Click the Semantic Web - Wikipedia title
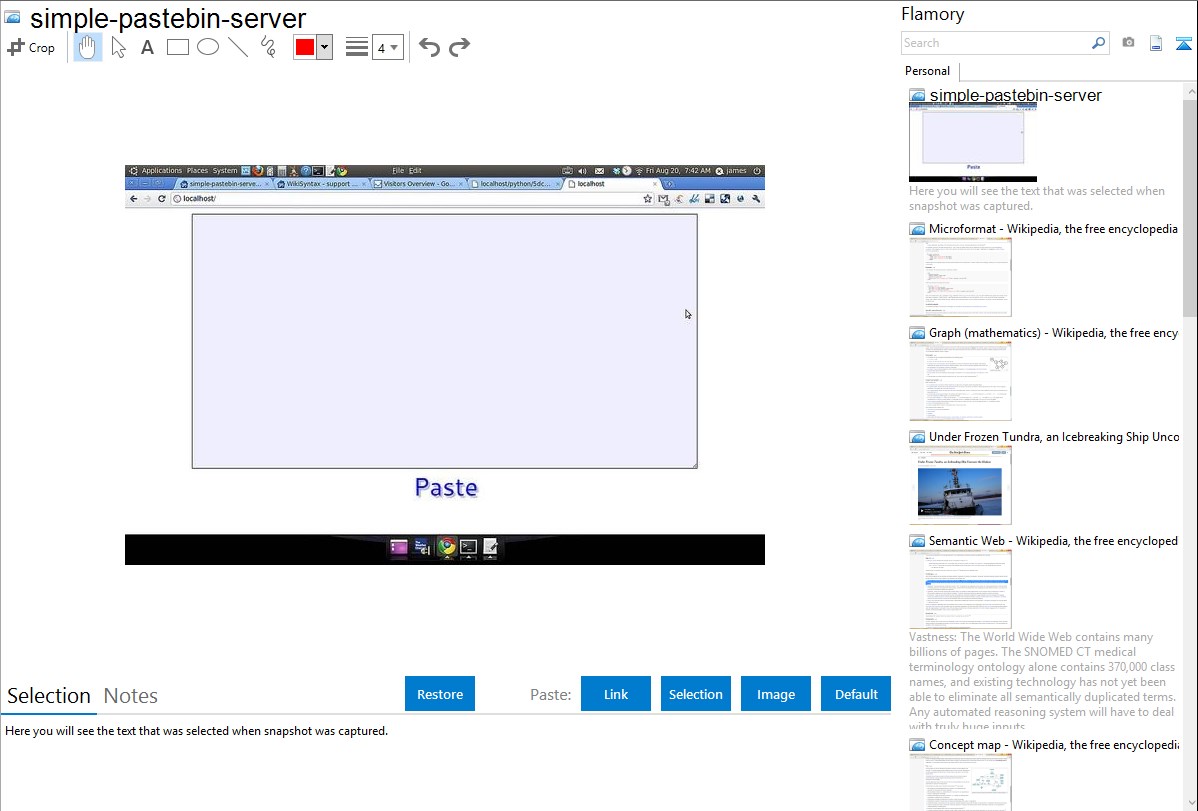1198x811 pixels. (x=1053, y=540)
